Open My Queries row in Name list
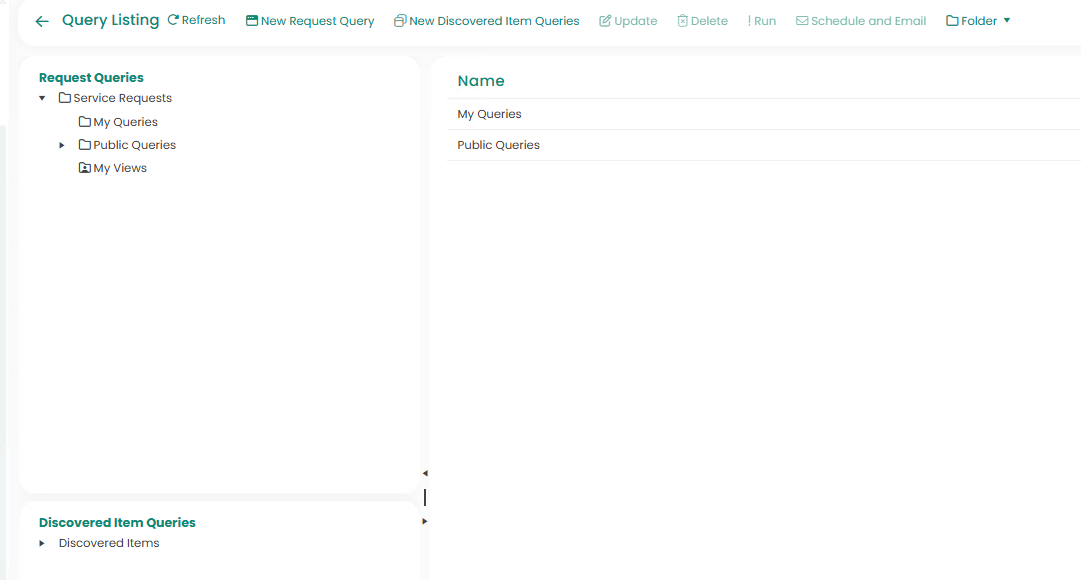Image resolution: width=1081 pixels, height=580 pixels. pos(489,114)
